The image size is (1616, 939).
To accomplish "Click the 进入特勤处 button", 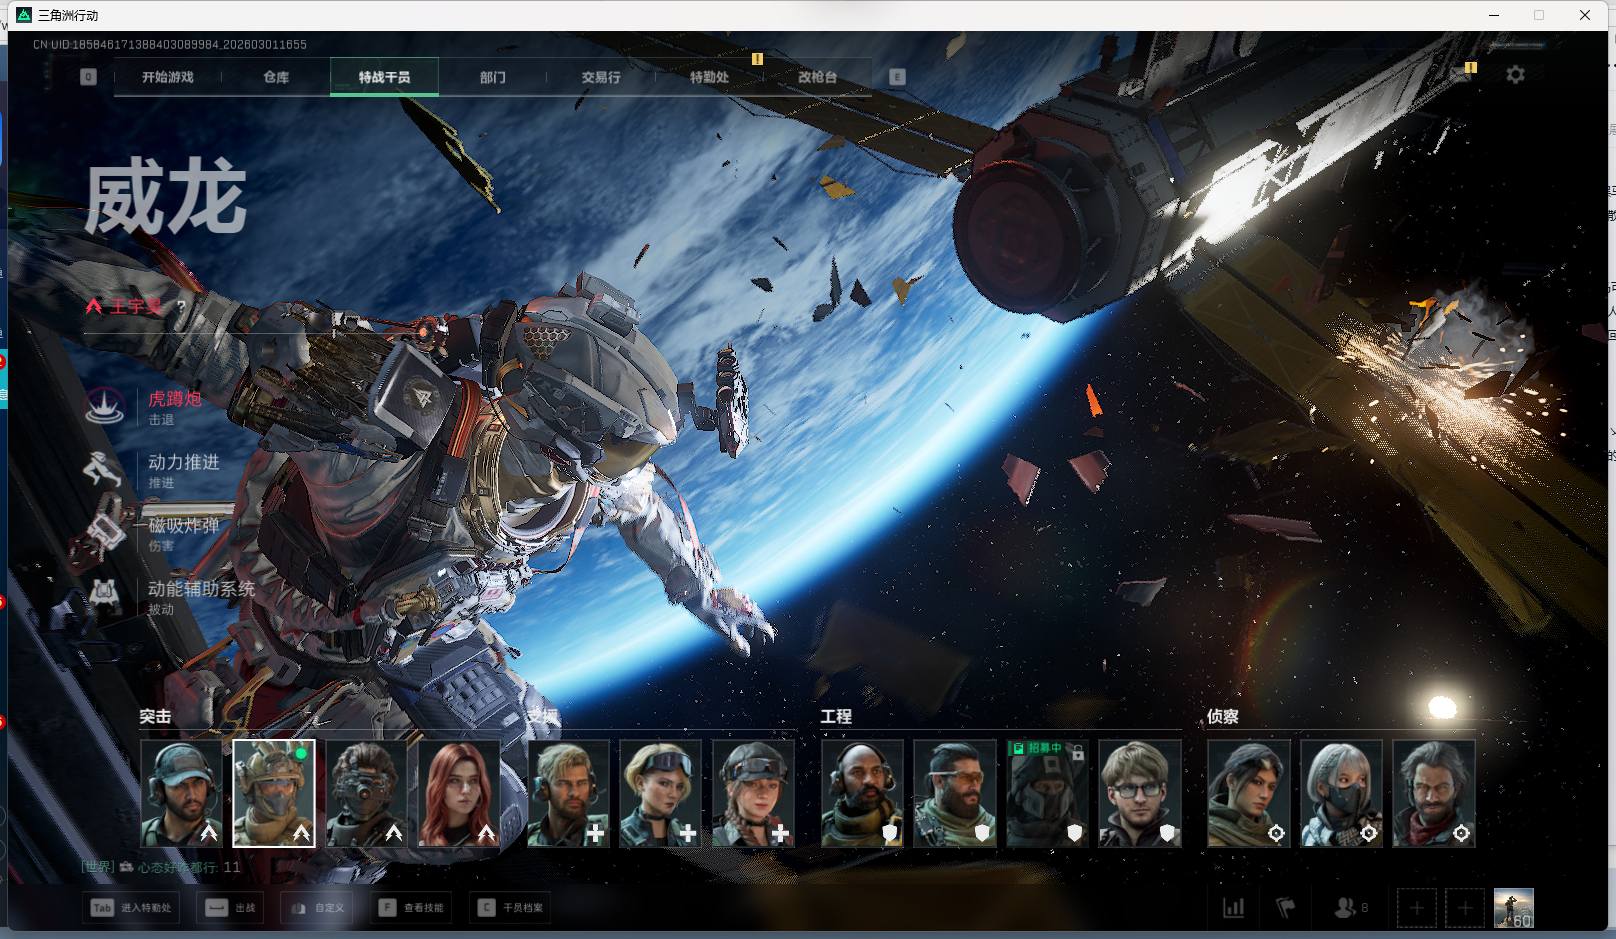I will [131, 908].
